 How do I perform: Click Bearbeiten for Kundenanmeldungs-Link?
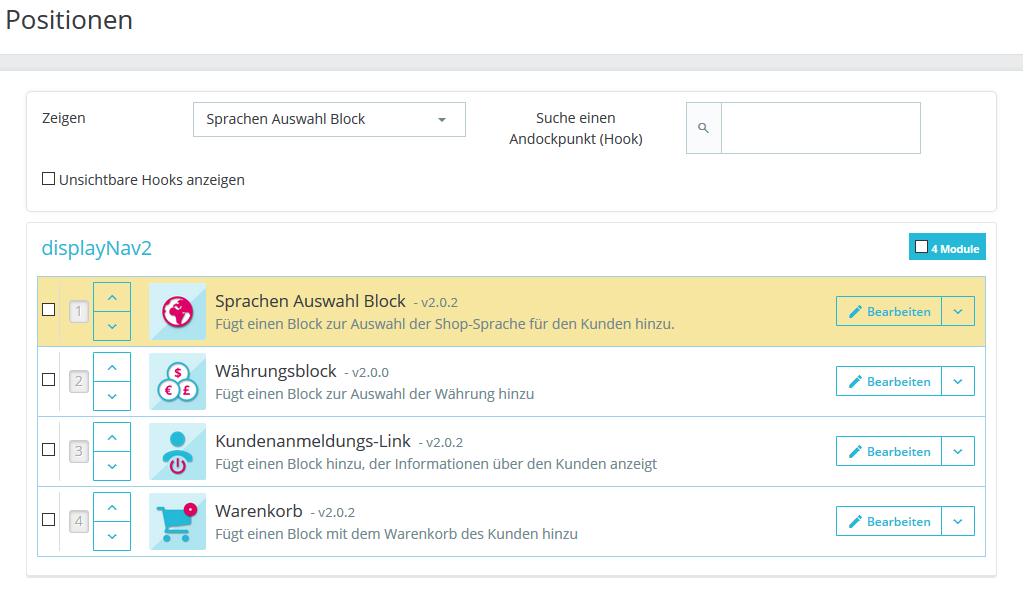point(889,451)
